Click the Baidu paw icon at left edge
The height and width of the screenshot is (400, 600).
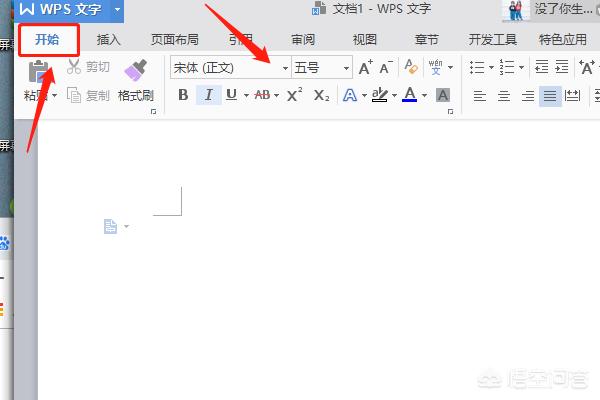click(4, 244)
